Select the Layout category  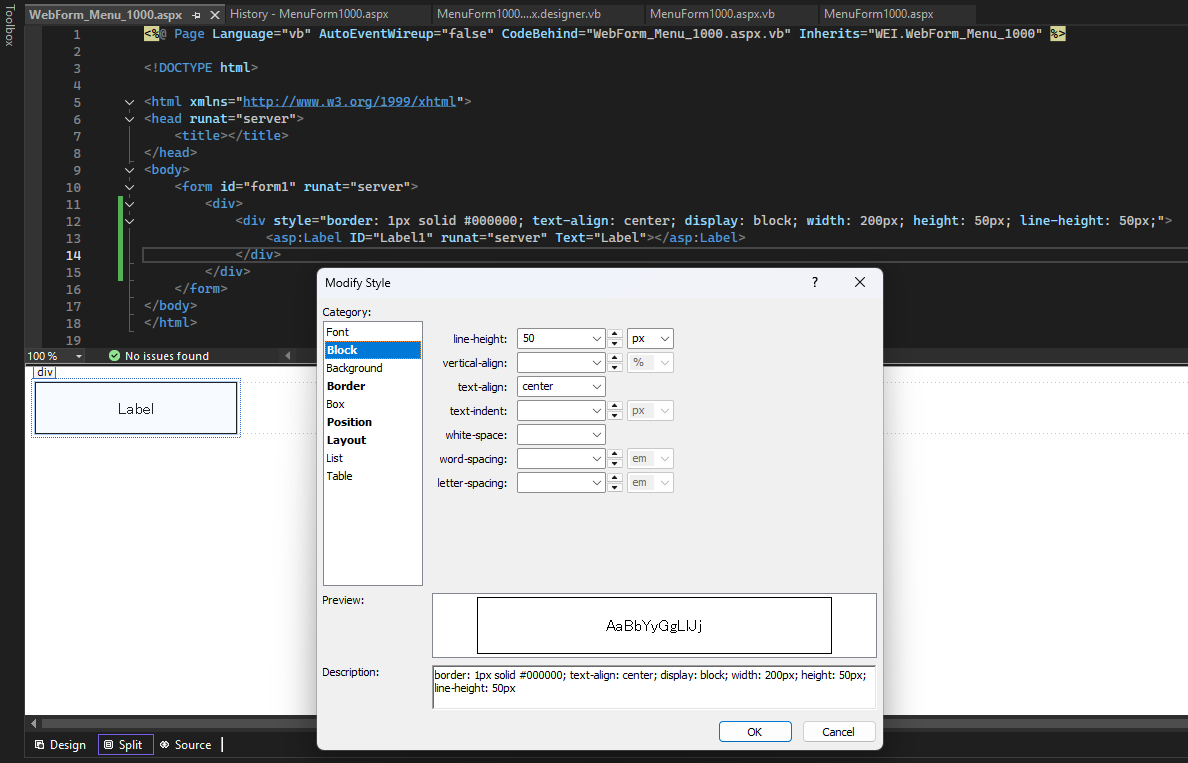[x=372, y=440]
